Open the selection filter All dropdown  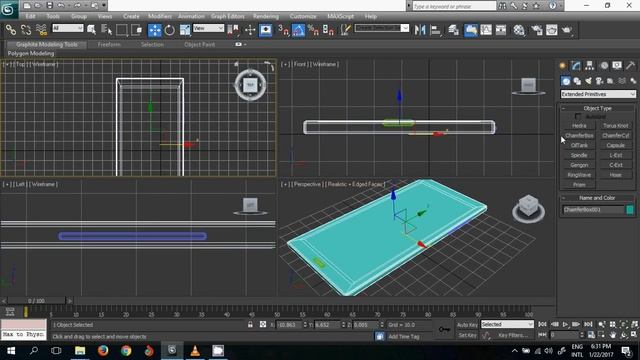point(68,28)
